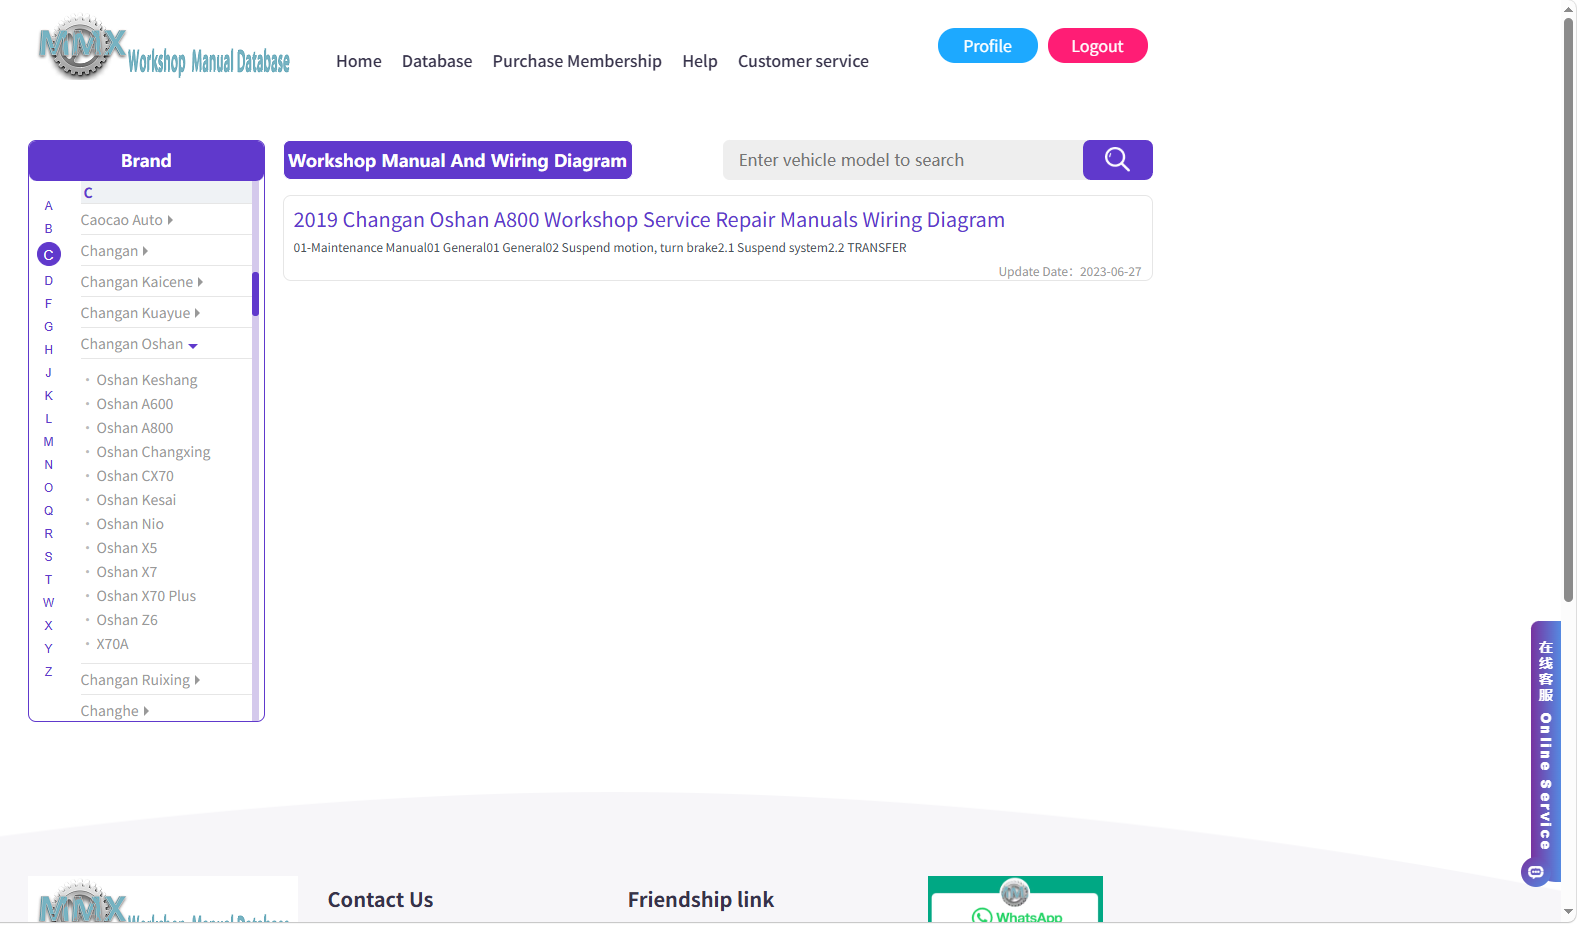Click the page scrollbar down arrow
This screenshot has height=925, width=1580.
[x=1569, y=913]
